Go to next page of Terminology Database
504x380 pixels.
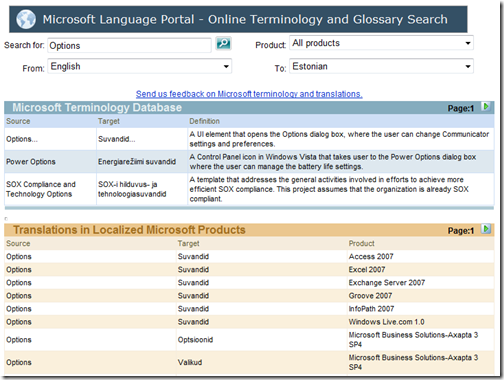pyautogui.click(x=486, y=107)
